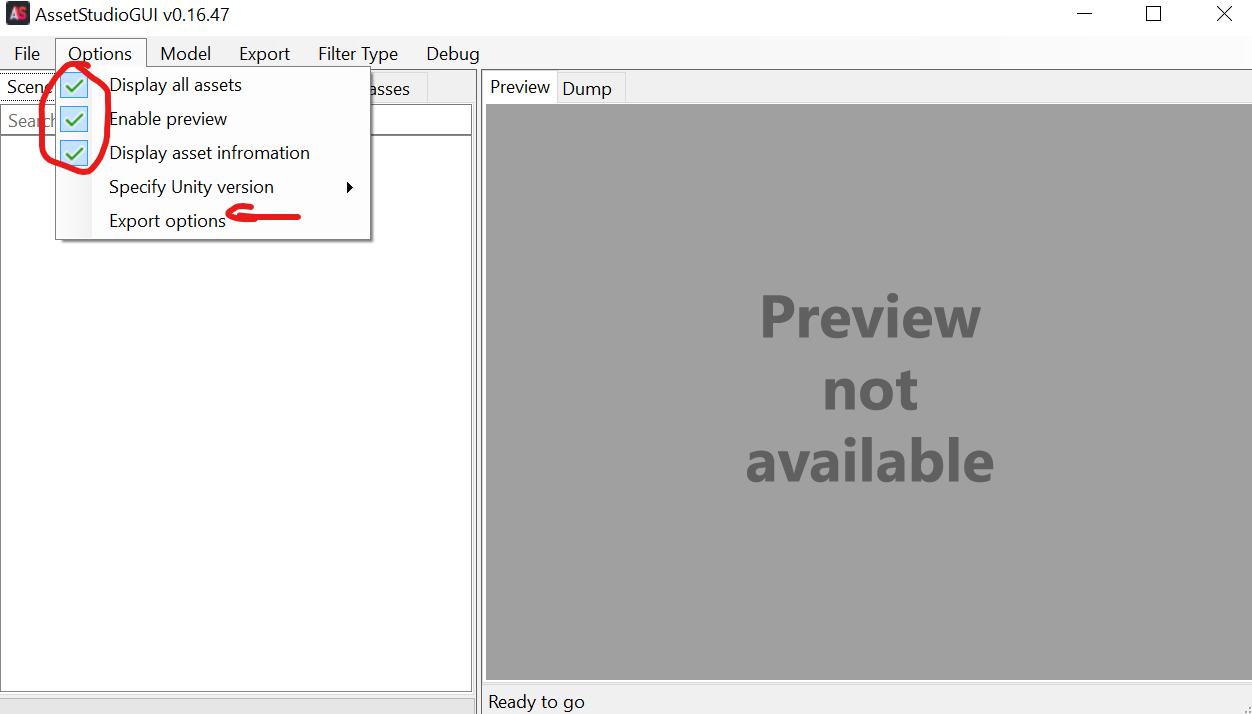Minimize the AssetStudioGUI window
This screenshot has height=714, width=1252.
point(1085,15)
